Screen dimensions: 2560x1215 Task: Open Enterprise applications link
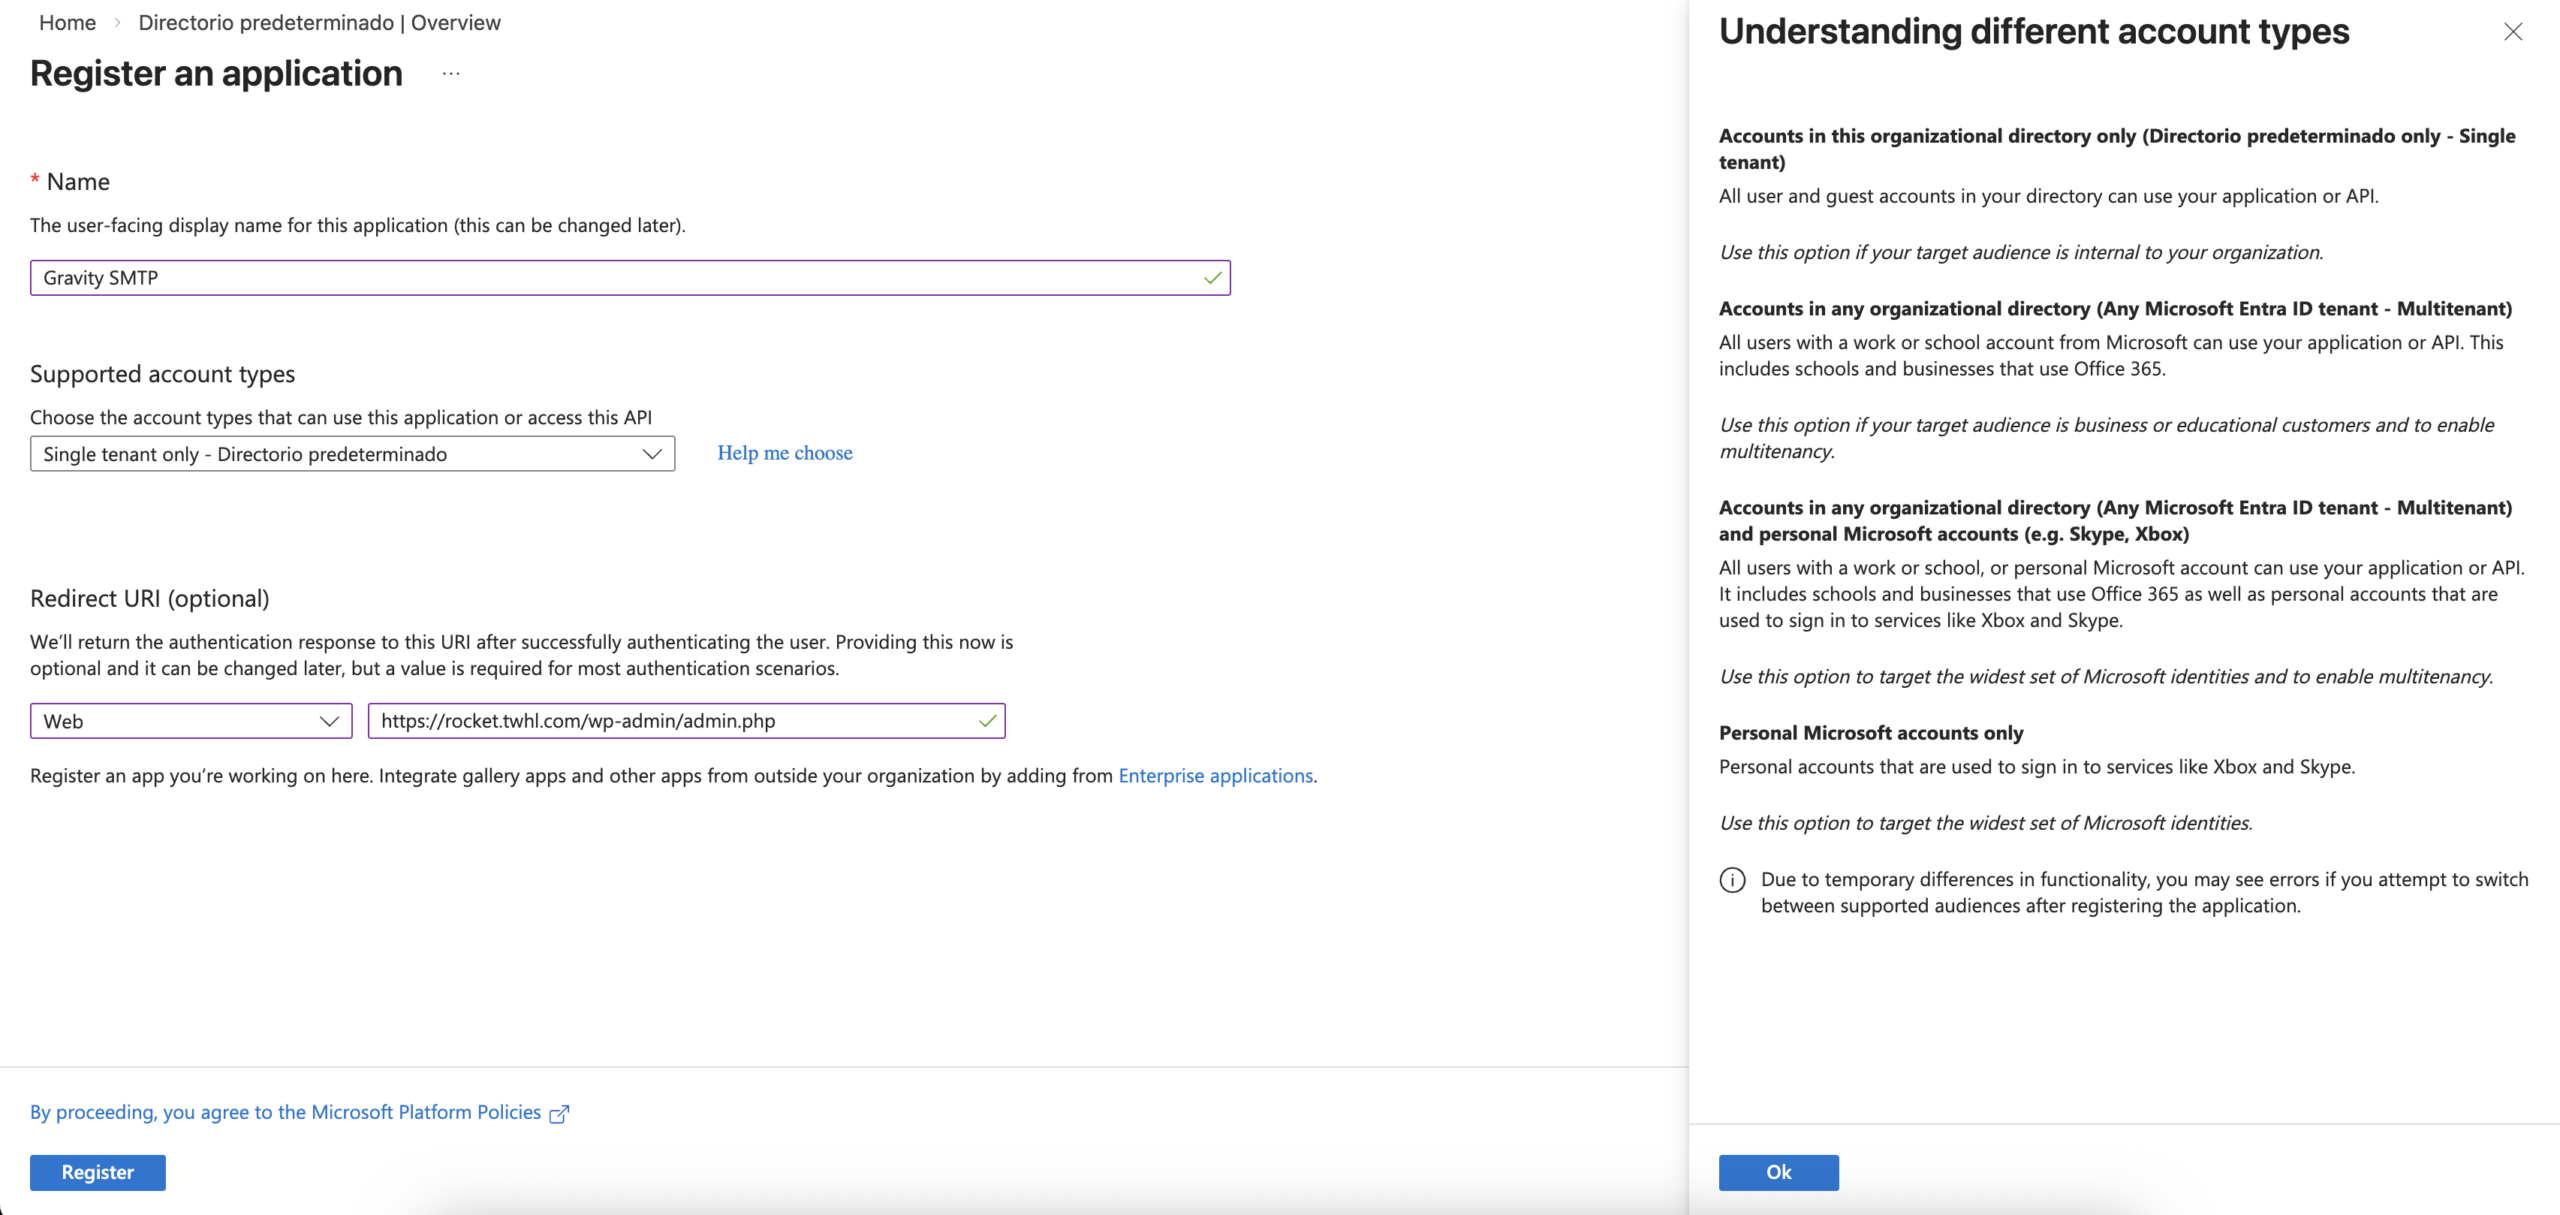1215,776
